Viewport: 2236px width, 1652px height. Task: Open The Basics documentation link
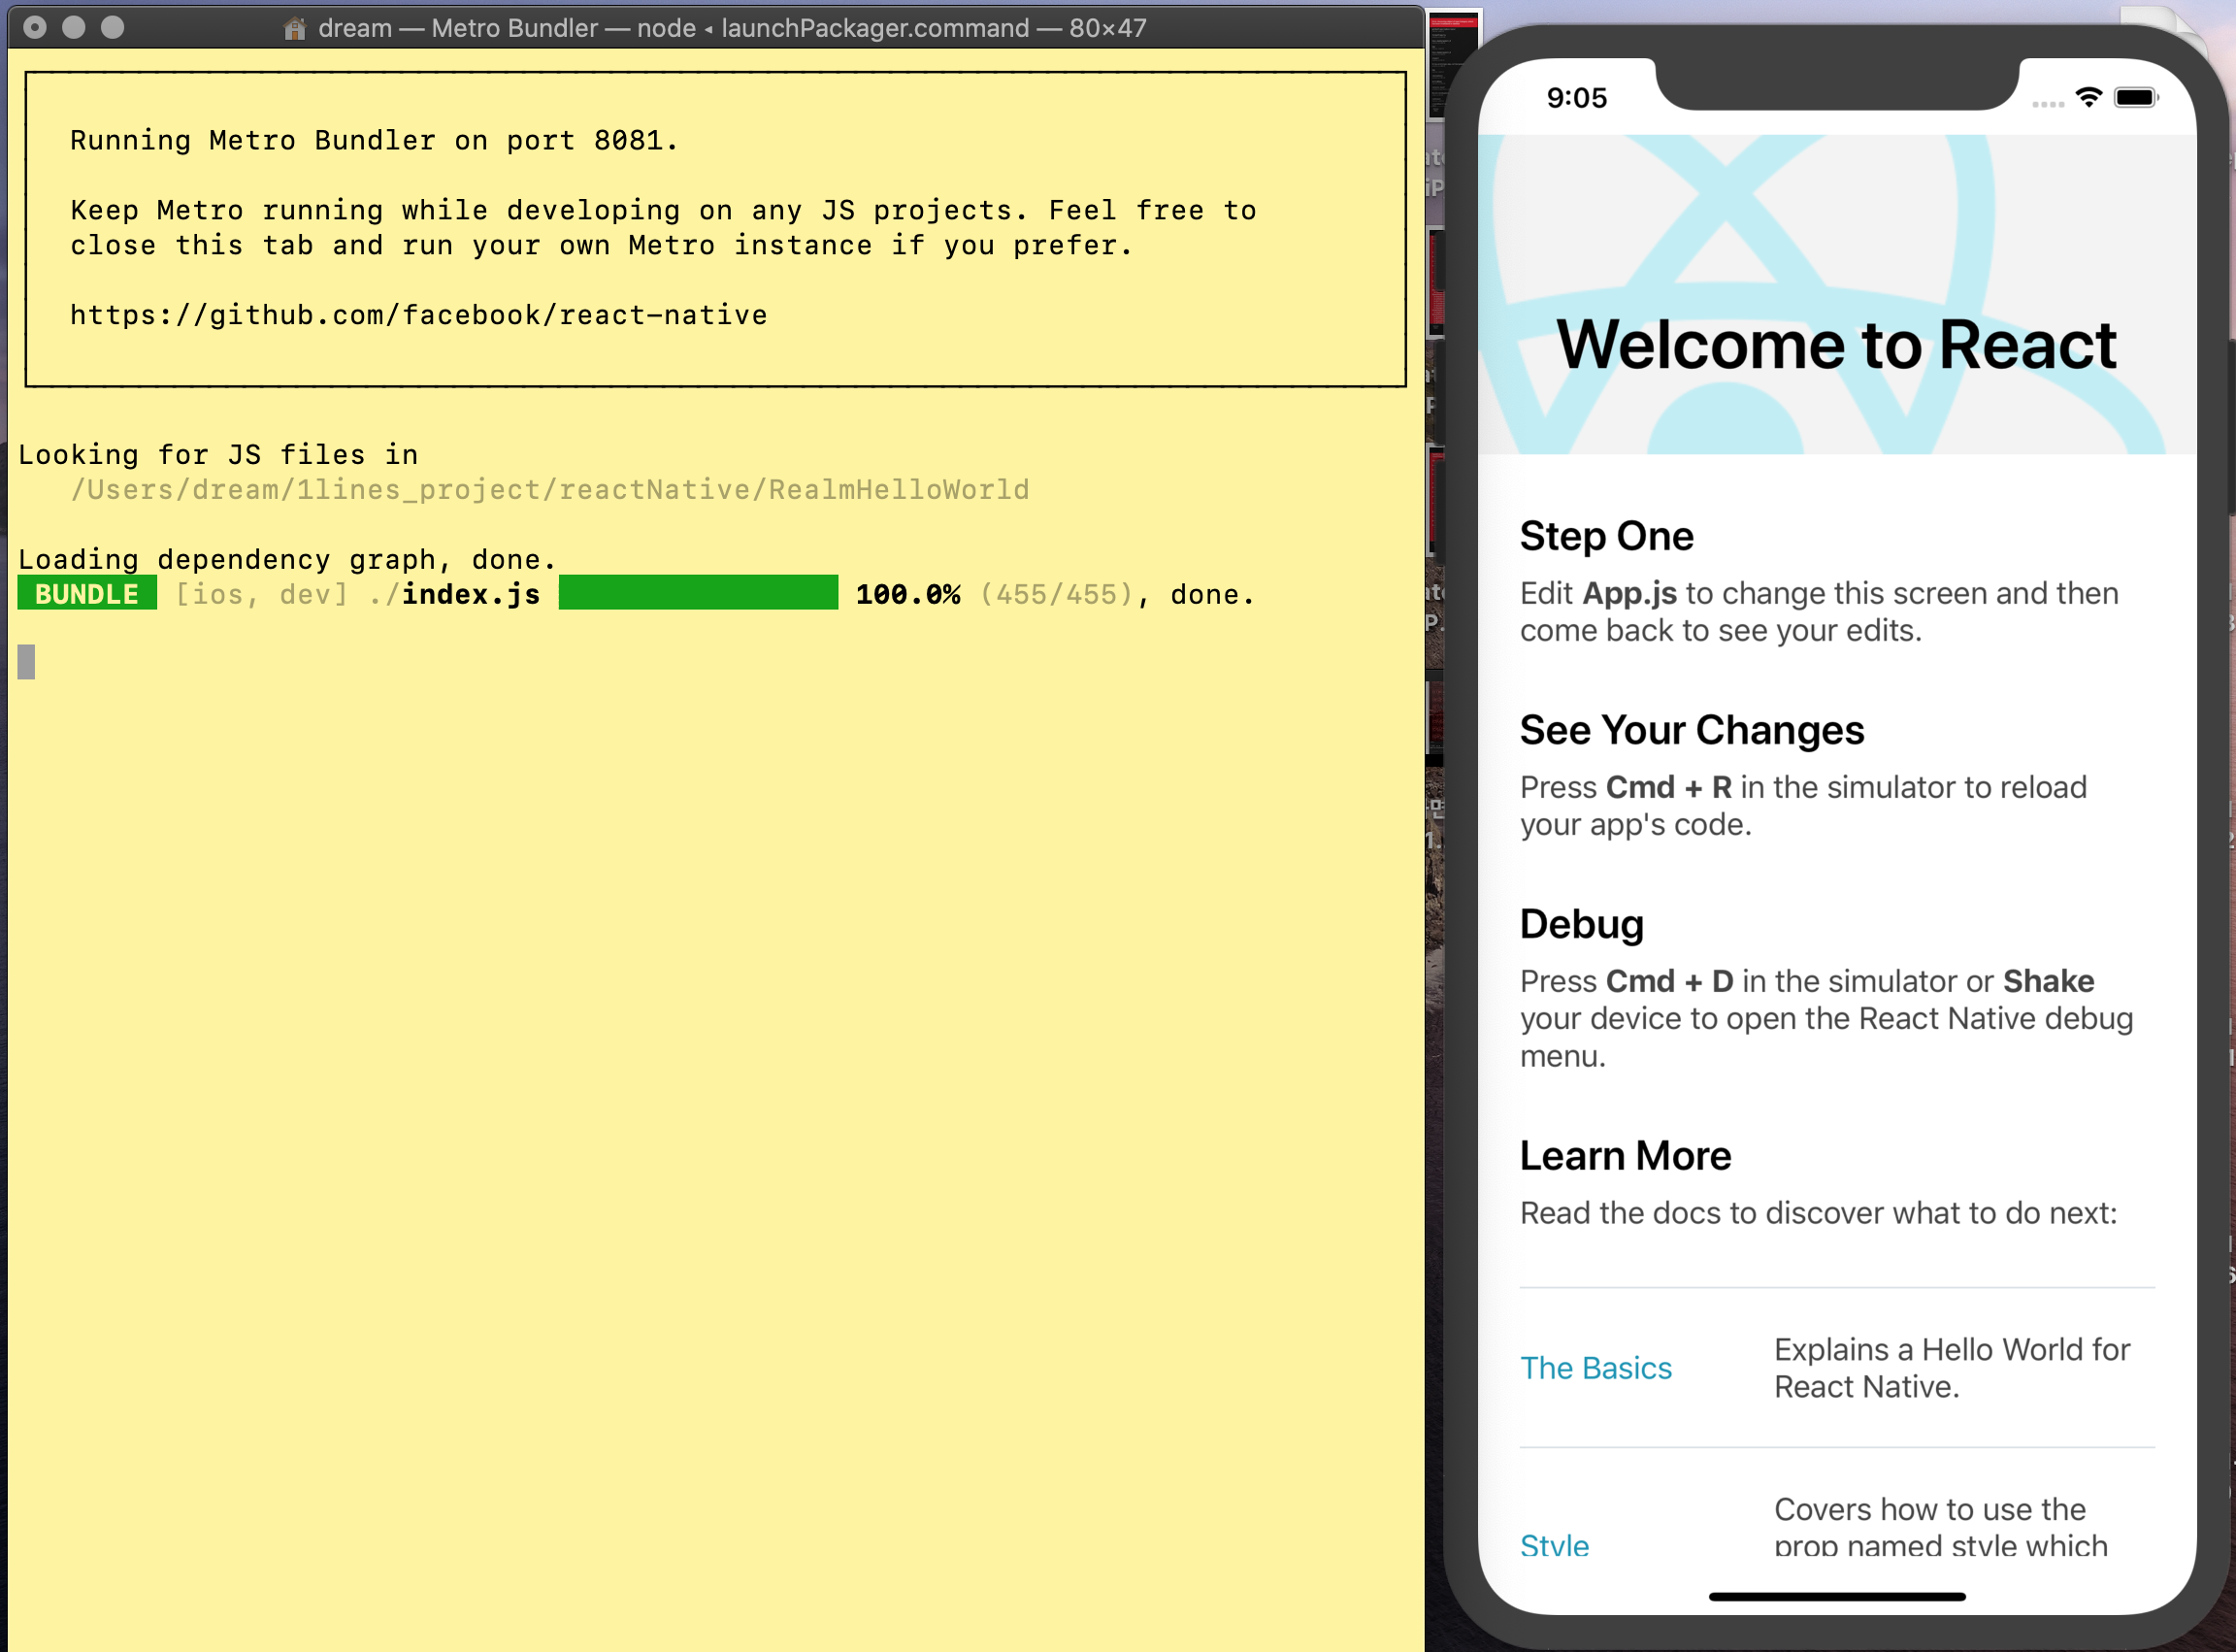pos(1595,1368)
